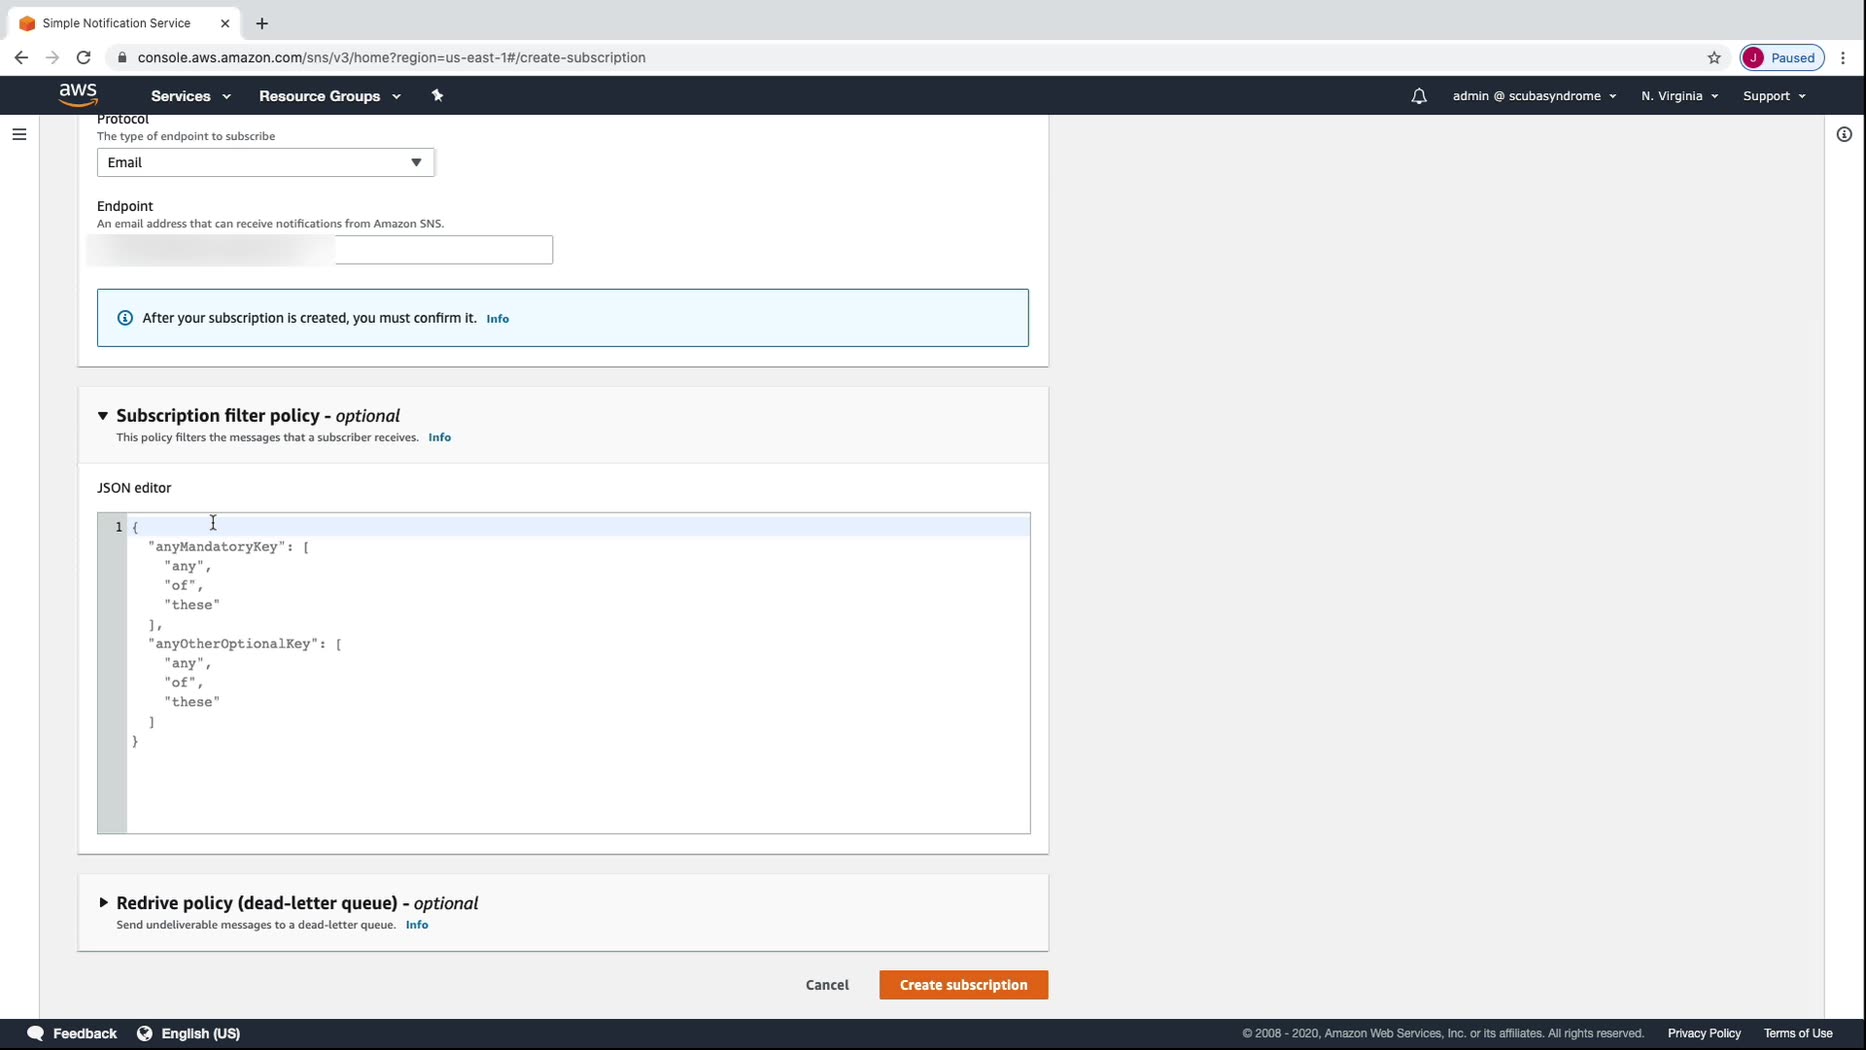Open the N. Virginia region selector
Viewport: 1866px width, 1050px height.
1679,96
